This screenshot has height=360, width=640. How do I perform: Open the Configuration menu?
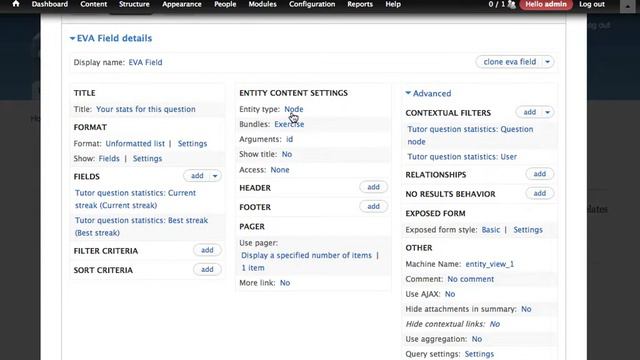[312, 4]
